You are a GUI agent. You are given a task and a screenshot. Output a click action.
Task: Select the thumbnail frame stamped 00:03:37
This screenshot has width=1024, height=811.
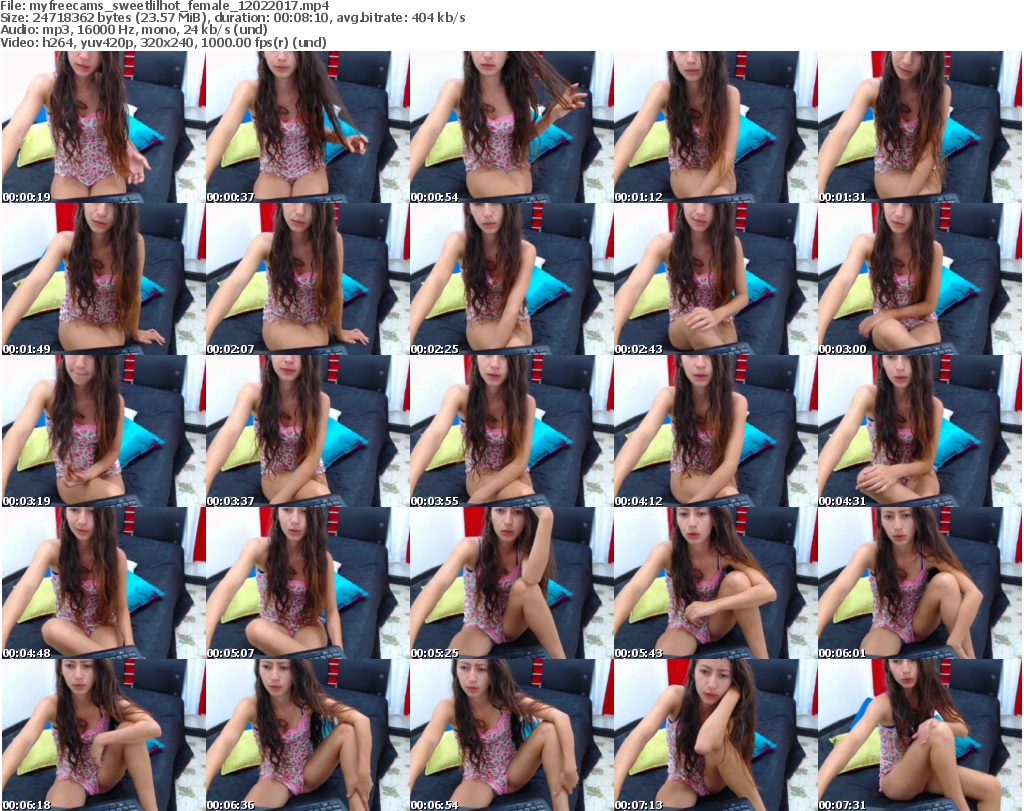308,432
